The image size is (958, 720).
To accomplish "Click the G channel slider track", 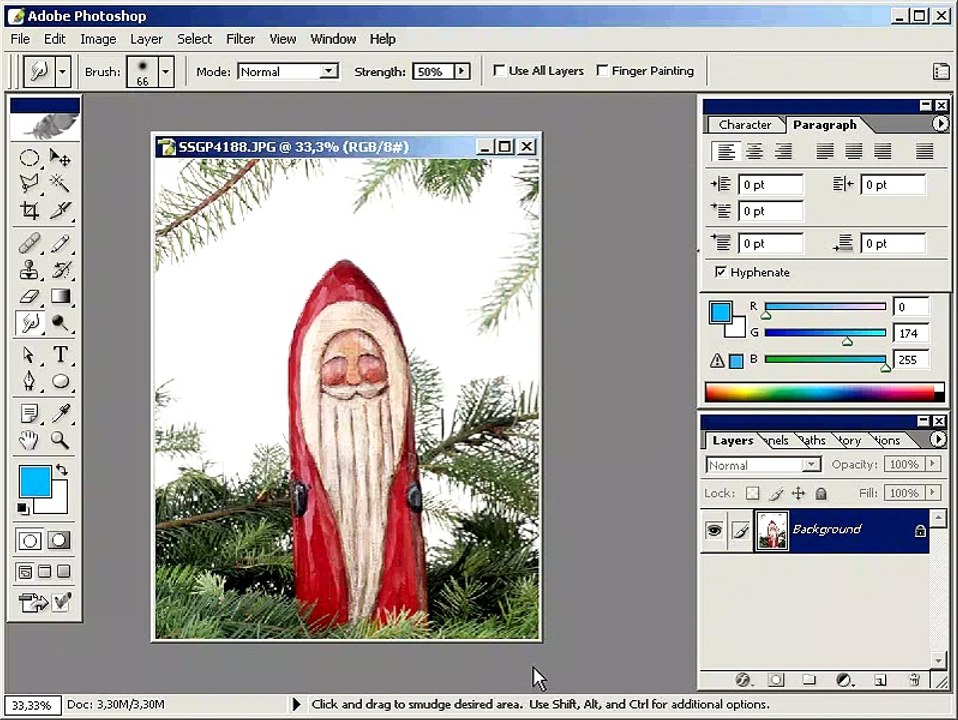I will click(x=825, y=332).
